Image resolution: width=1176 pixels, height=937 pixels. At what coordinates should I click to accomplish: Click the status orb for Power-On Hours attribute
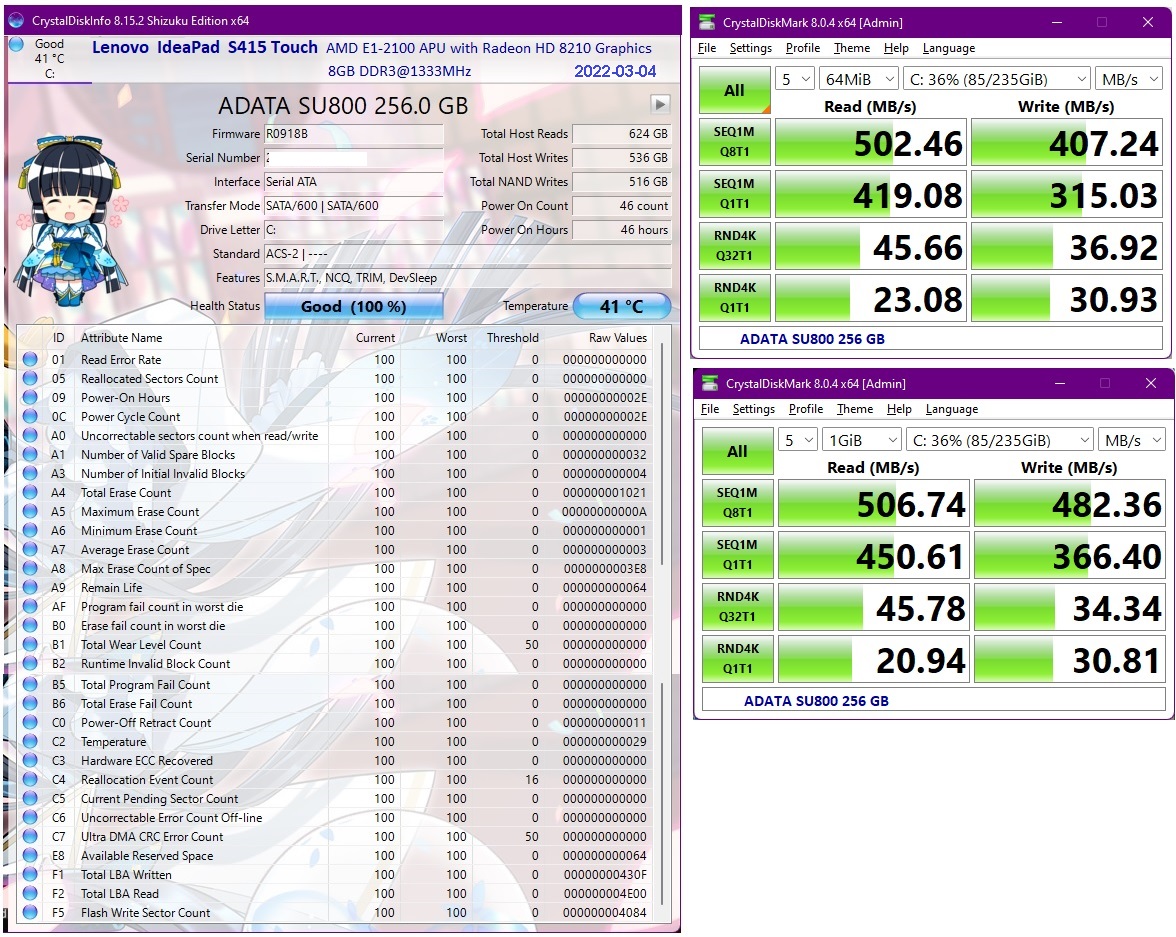(30, 398)
